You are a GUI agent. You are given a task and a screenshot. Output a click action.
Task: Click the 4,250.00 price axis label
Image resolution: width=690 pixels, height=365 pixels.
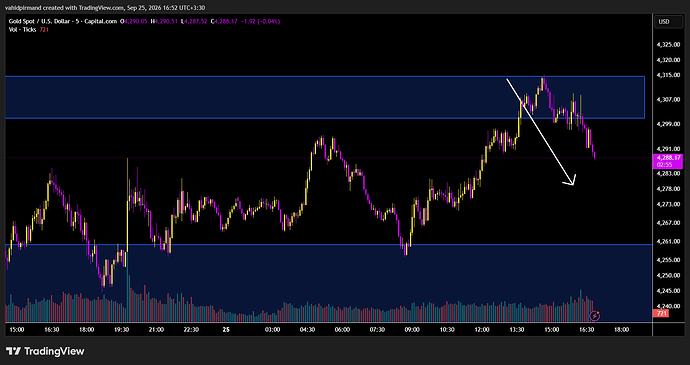pyautogui.click(x=668, y=275)
